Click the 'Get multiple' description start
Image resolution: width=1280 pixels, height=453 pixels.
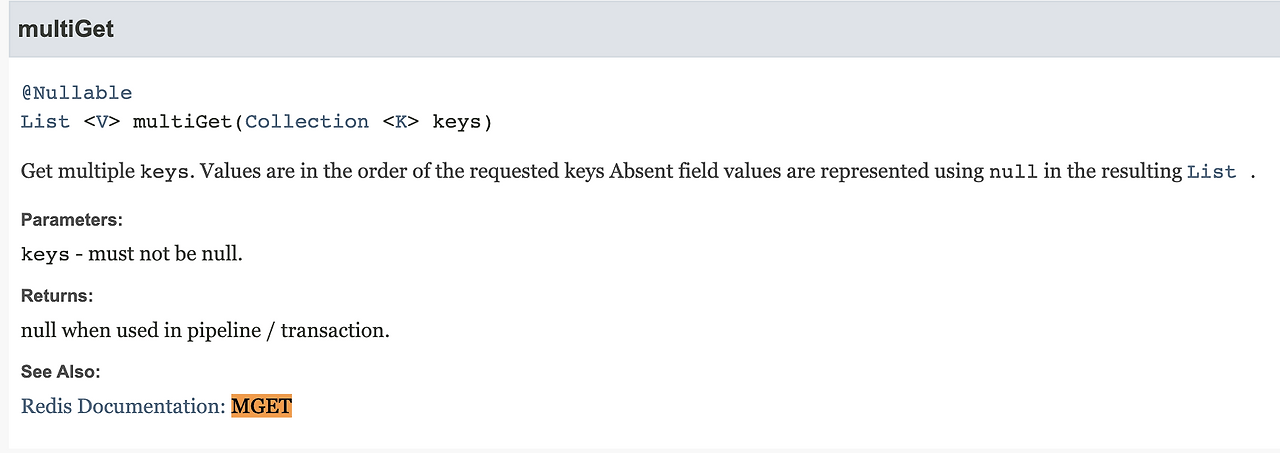pyautogui.click(x=78, y=172)
